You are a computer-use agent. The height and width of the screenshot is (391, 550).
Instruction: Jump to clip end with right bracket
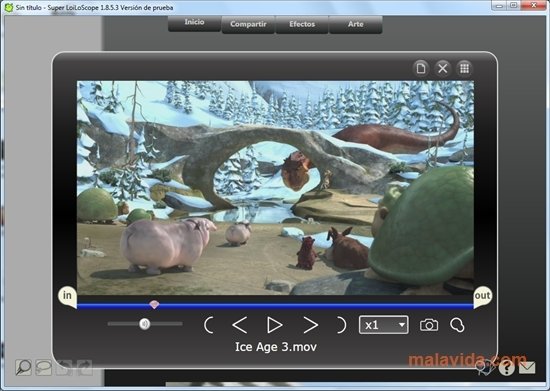pyautogui.click(x=341, y=325)
